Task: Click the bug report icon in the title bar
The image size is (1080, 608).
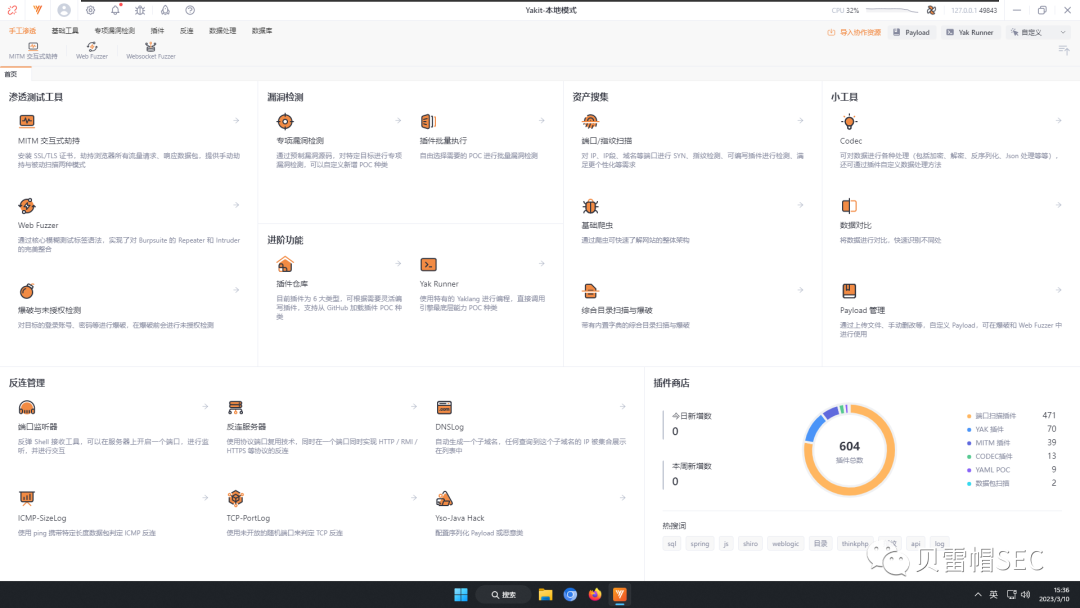Action: coord(141,10)
